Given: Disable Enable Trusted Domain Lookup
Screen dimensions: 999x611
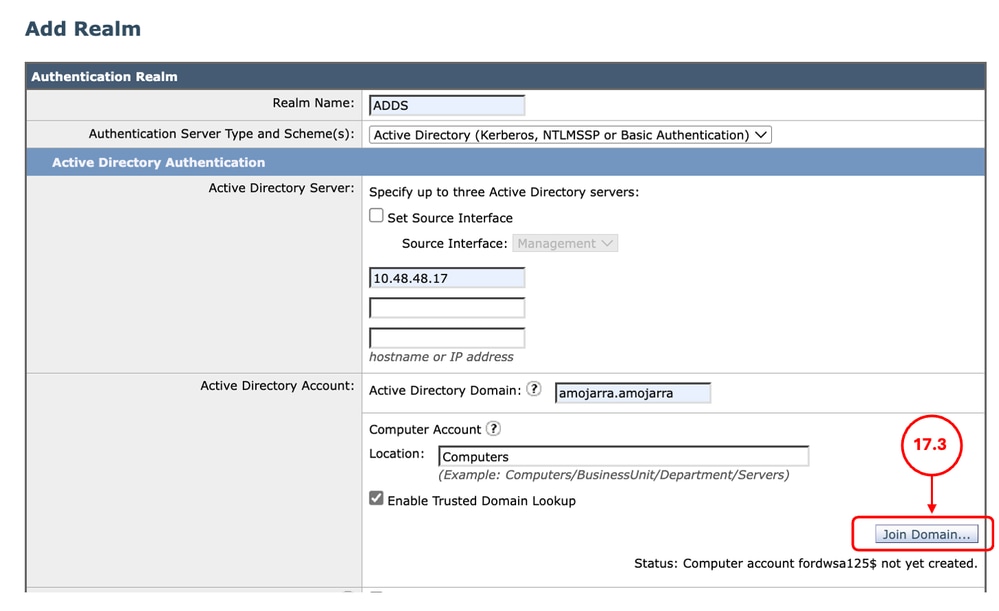Looking at the screenshot, I should pyautogui.click(x=376, y=501).
